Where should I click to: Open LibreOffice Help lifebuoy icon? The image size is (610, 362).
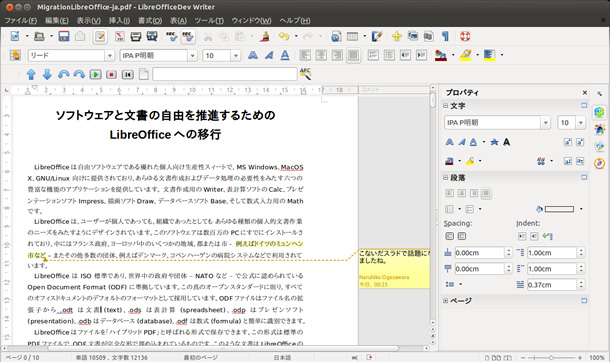pos(465,36)
